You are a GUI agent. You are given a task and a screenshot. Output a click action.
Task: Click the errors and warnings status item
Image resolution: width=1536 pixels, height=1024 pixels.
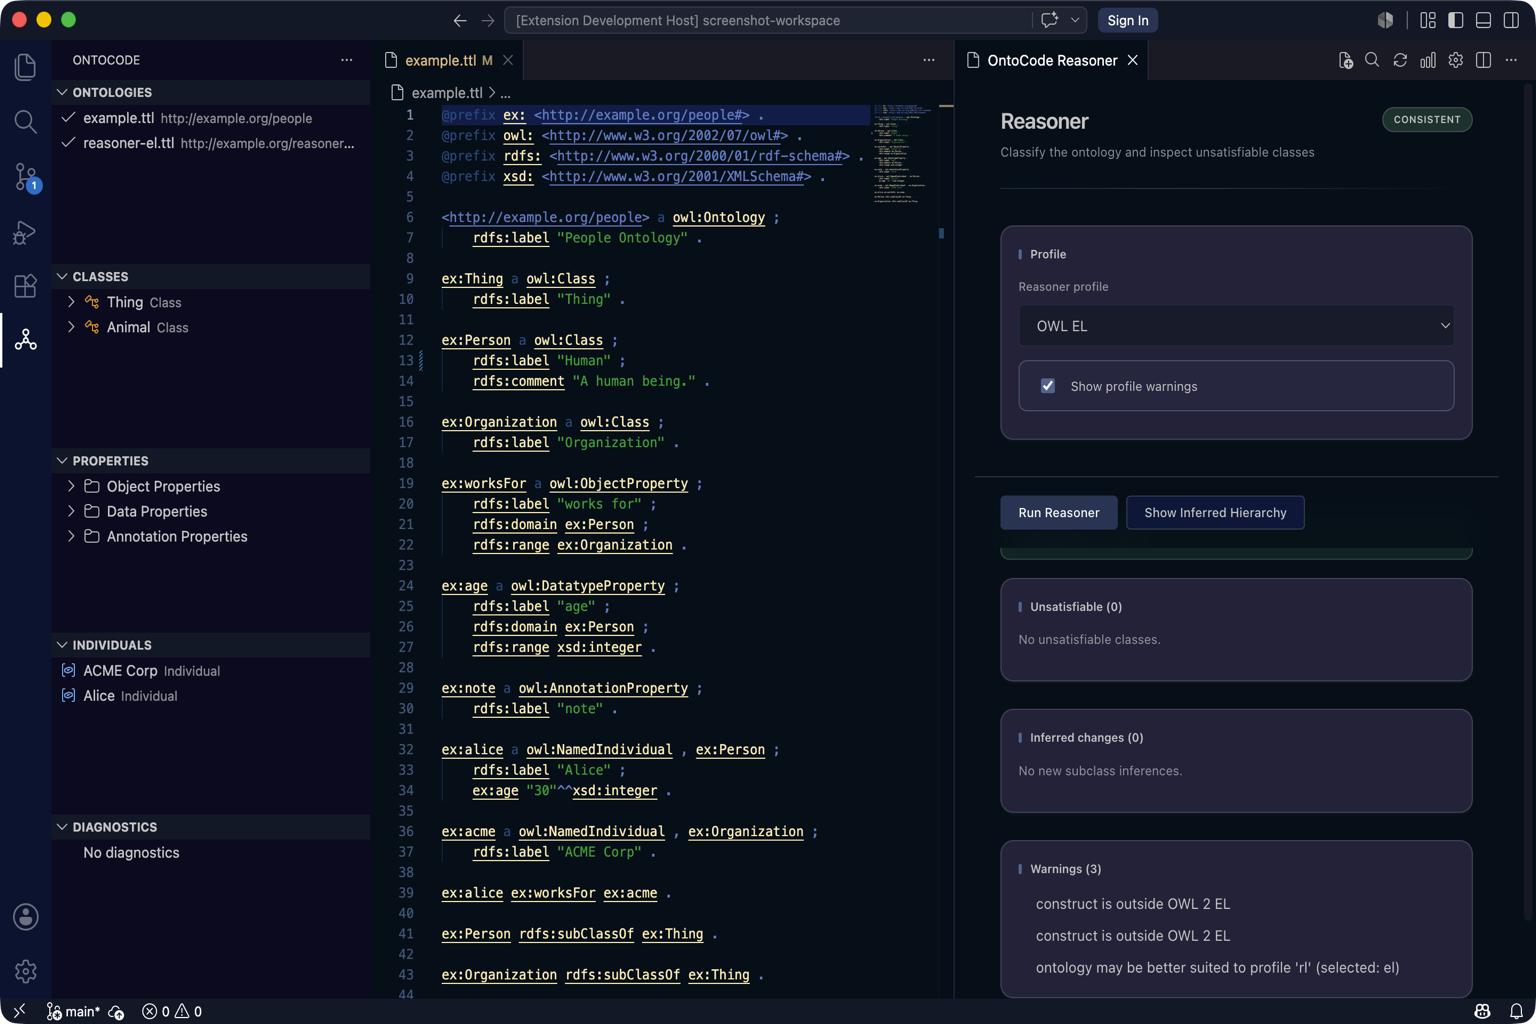tap(172, 1011)
